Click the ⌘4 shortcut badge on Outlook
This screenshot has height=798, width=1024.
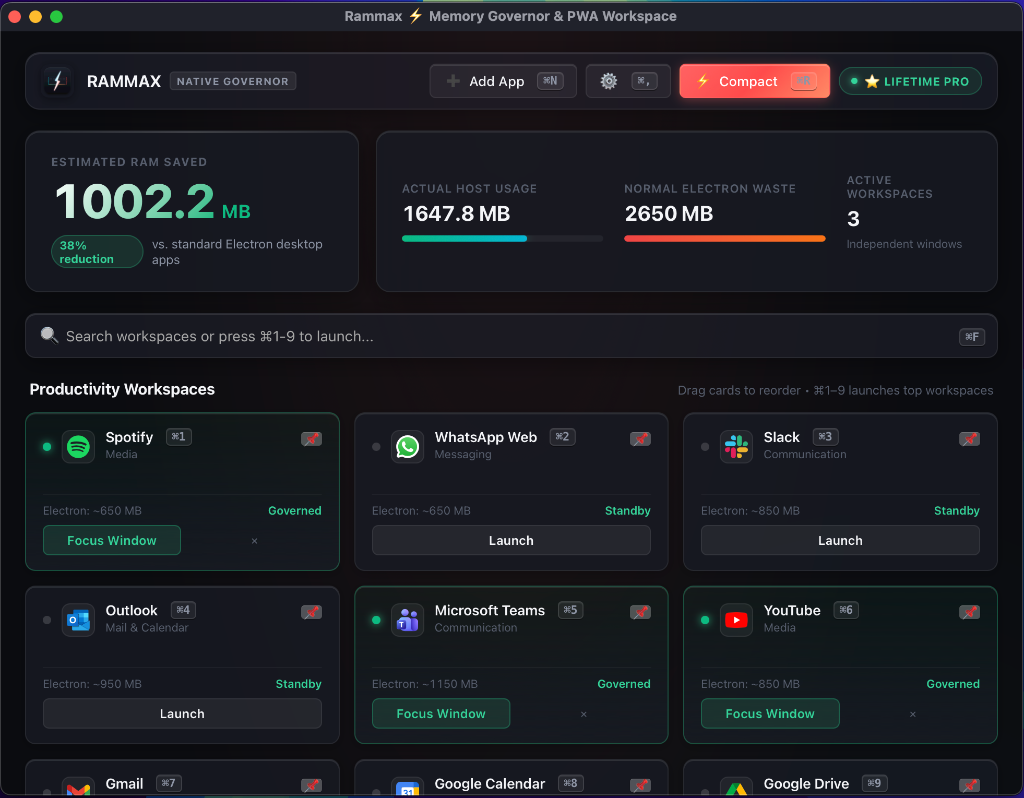click(183, 609)
